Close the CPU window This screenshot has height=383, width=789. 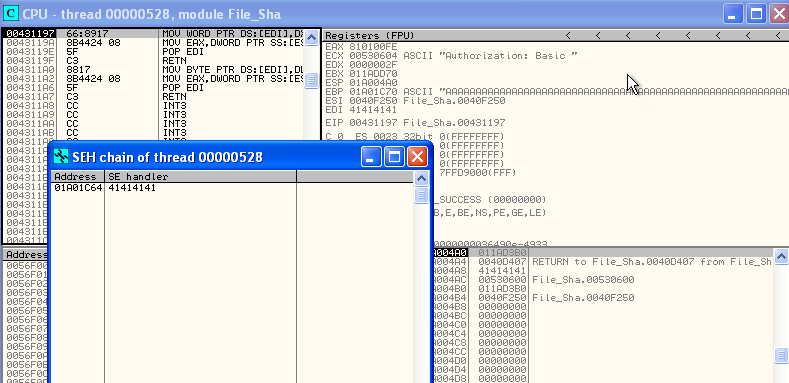coord(778,14)
